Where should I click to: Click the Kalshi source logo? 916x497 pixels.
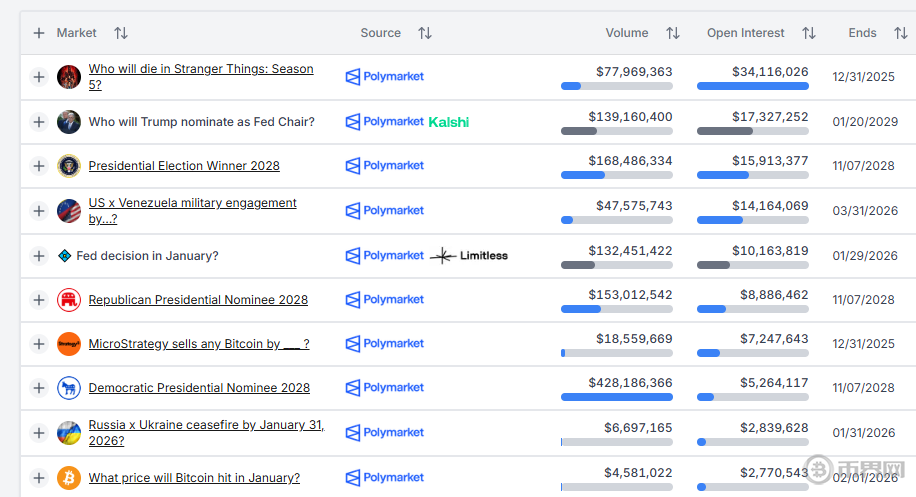[x=449, y=122]
